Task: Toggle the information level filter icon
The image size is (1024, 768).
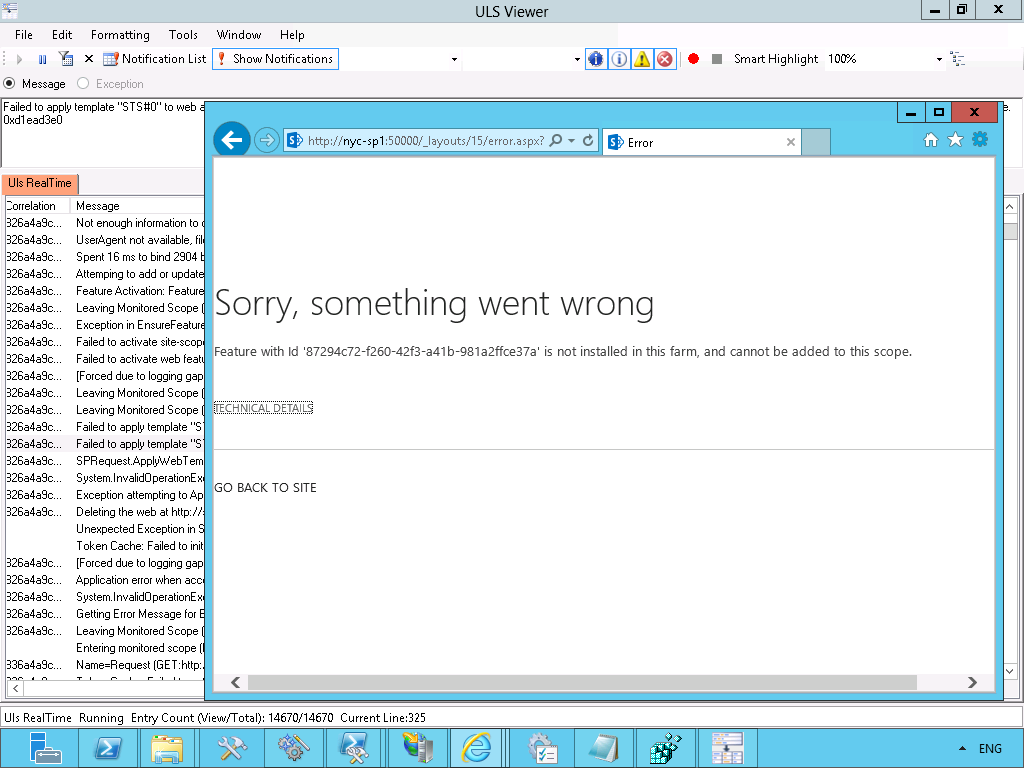Action: [619, 59]
